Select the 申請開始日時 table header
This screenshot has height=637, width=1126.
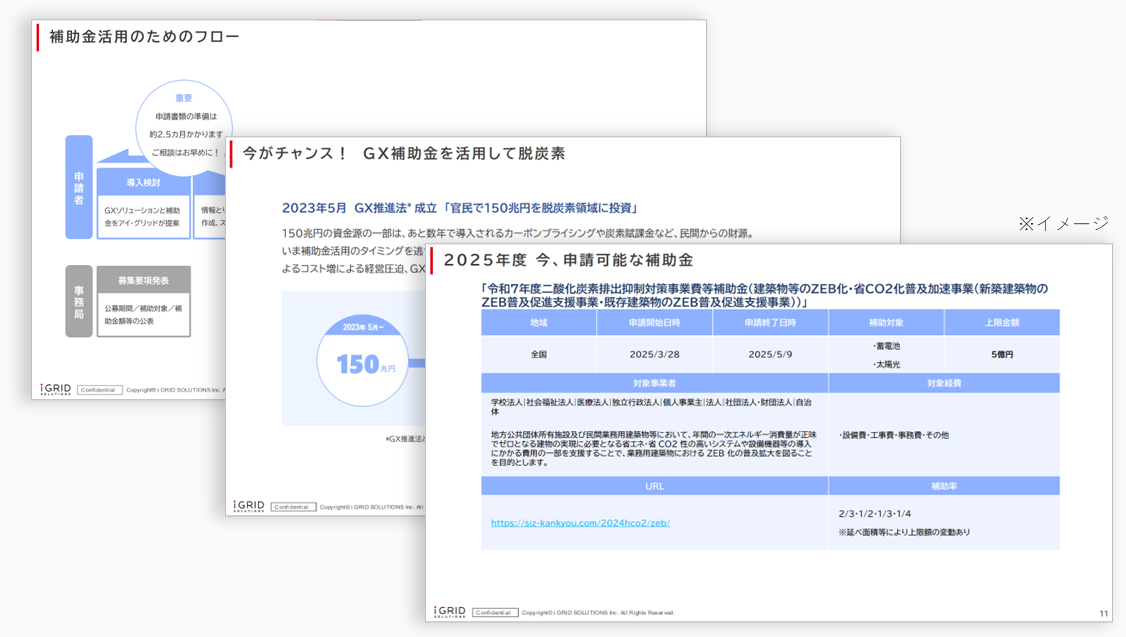pyautogui.click(x=654, y=323)
